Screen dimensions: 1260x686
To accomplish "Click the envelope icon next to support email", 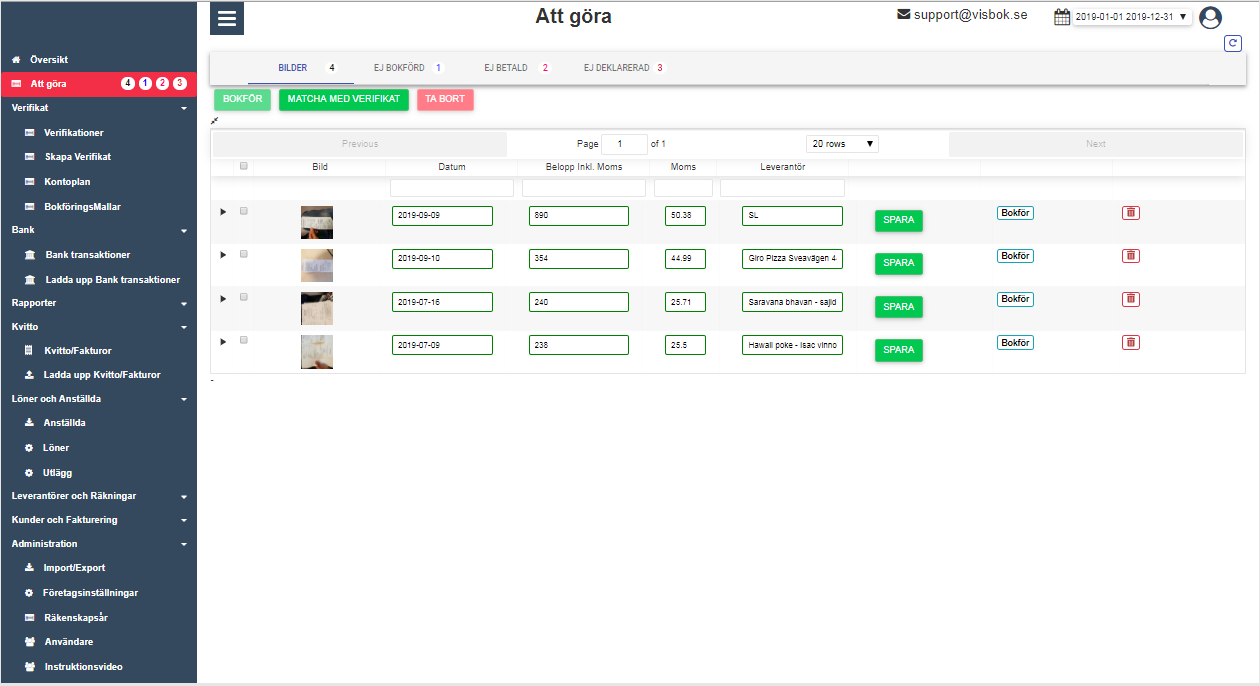I will [x=904, y=15].
